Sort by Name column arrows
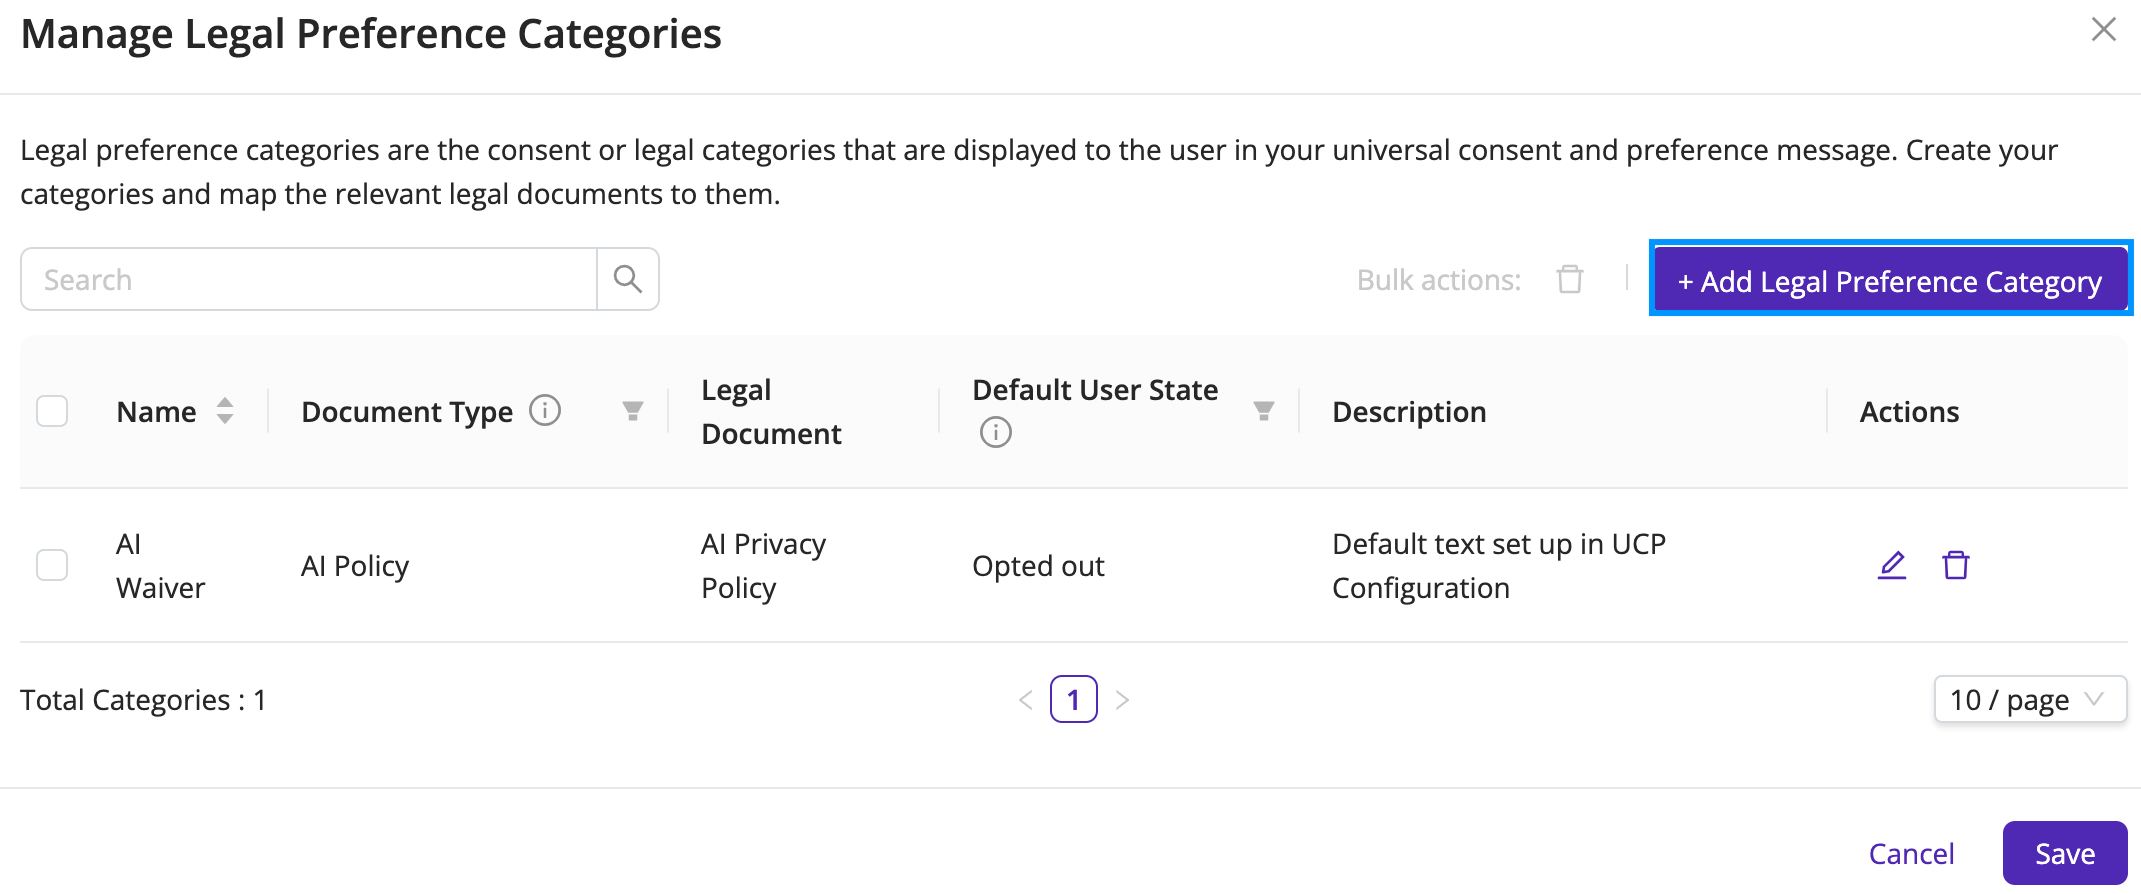2141x894 pixels. tap(225, 411)
